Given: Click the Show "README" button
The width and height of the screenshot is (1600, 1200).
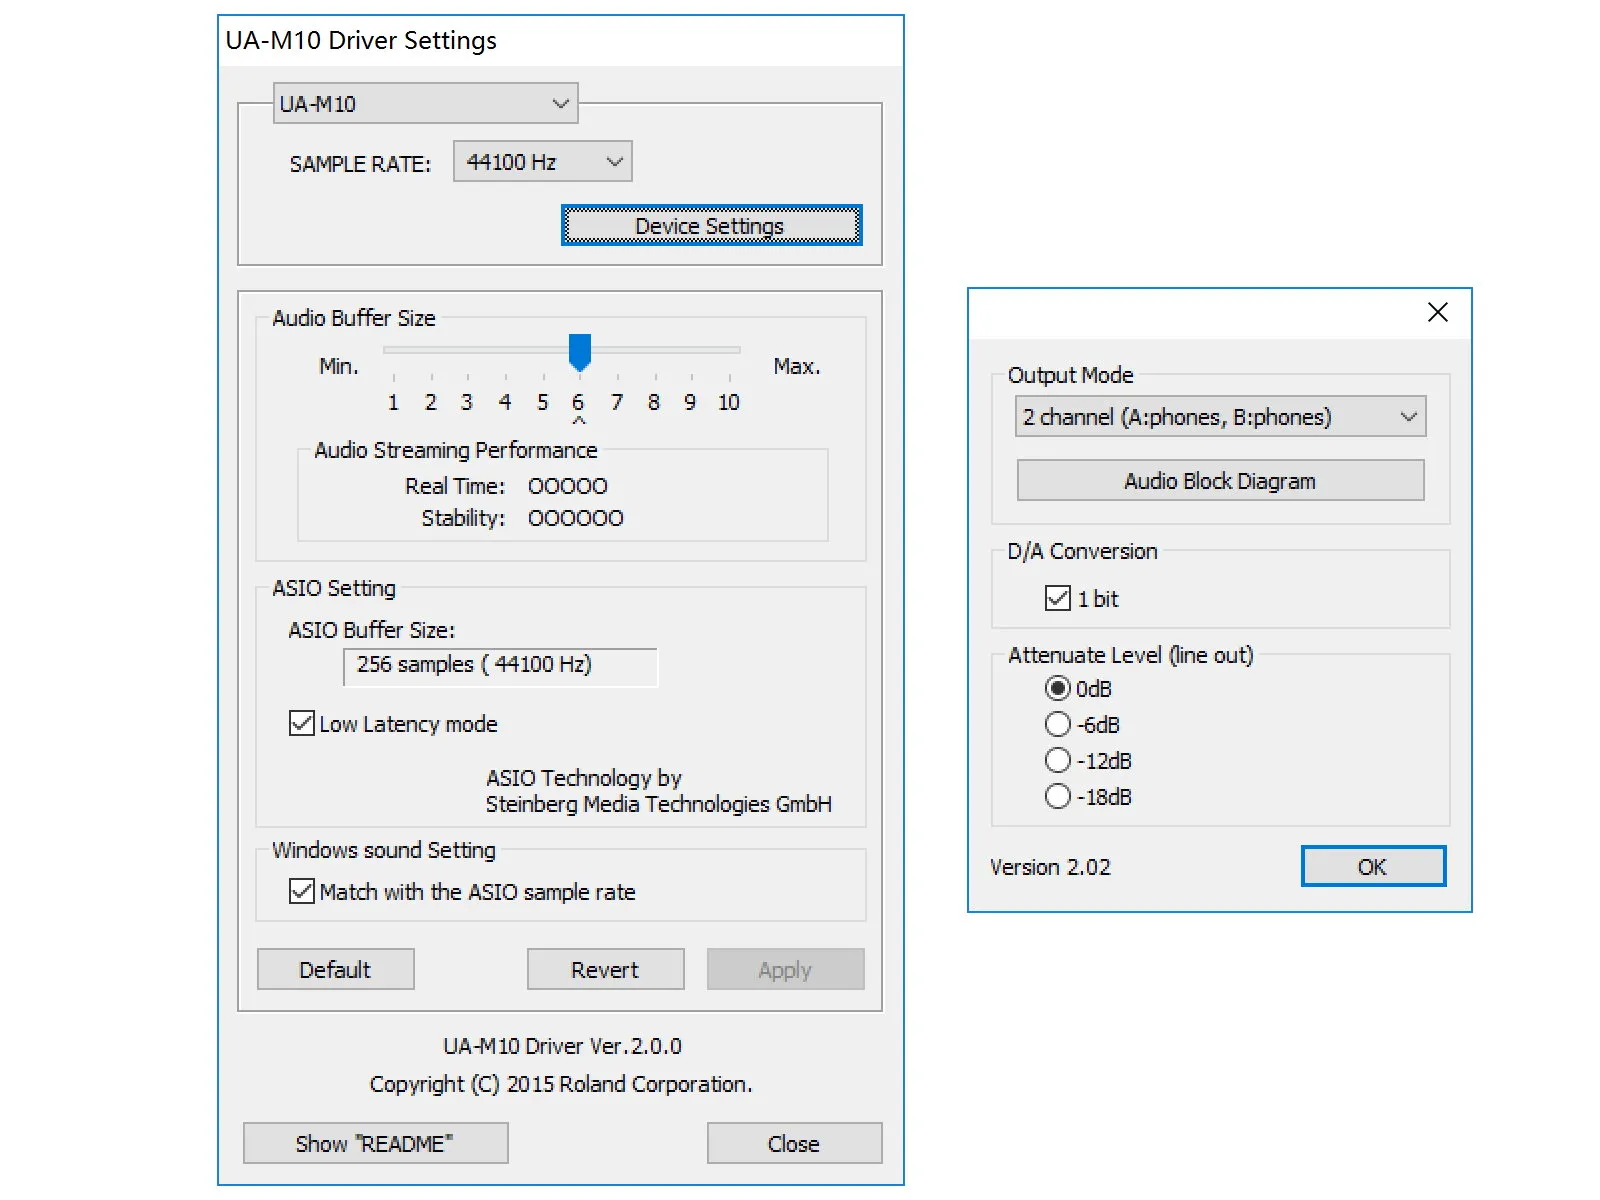Looking at the screenshot, I should 375,1143.
